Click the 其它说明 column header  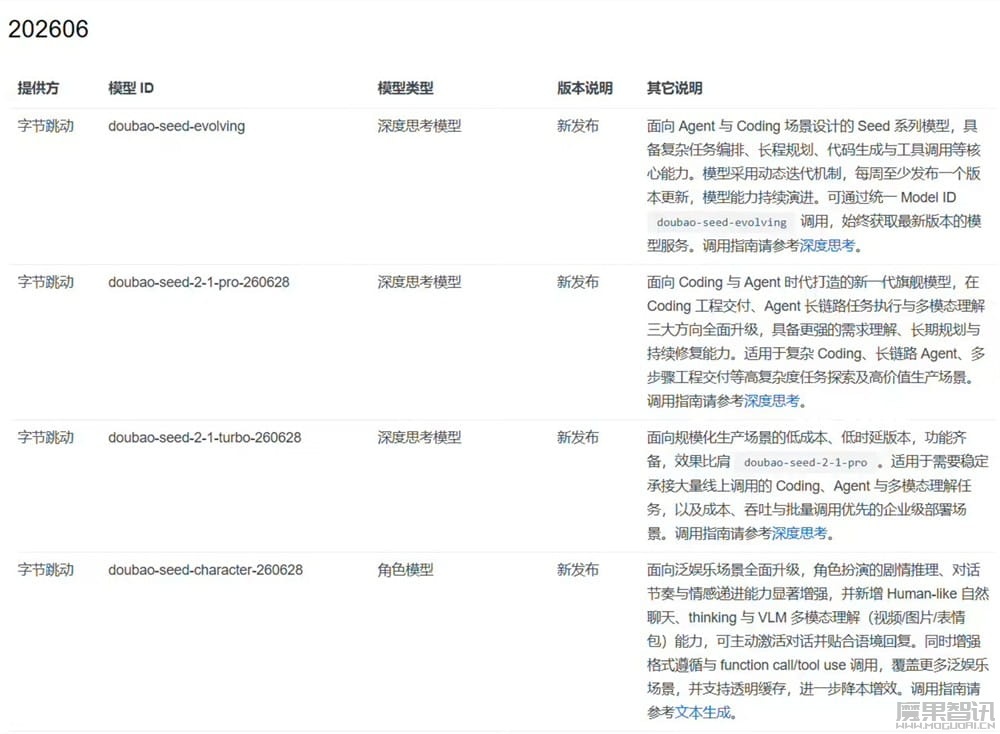click(675, 88)
